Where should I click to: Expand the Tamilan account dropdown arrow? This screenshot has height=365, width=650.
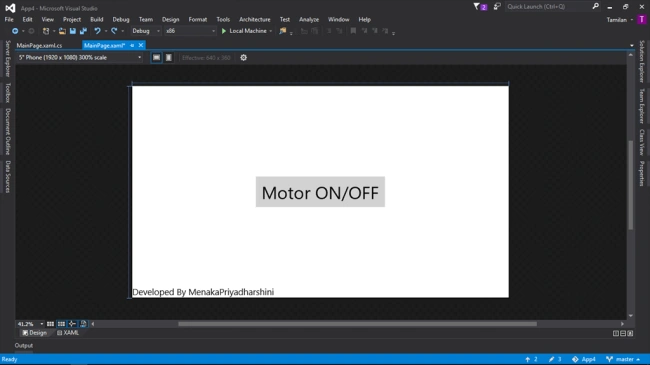coord(632,20)
